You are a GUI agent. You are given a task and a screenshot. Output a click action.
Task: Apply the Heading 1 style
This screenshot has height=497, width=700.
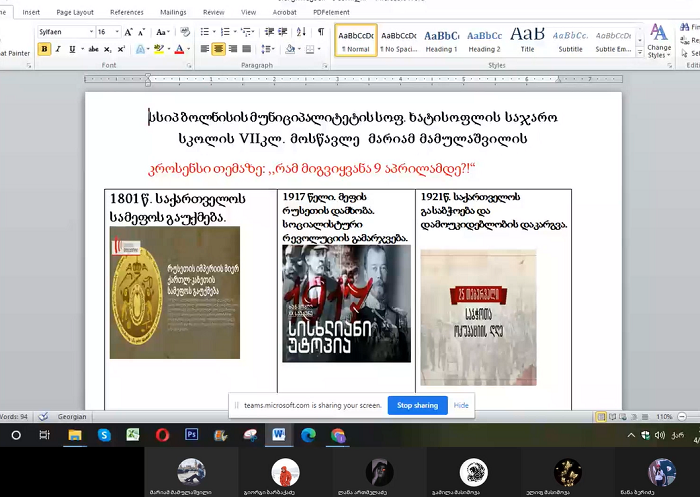(442, 41)
